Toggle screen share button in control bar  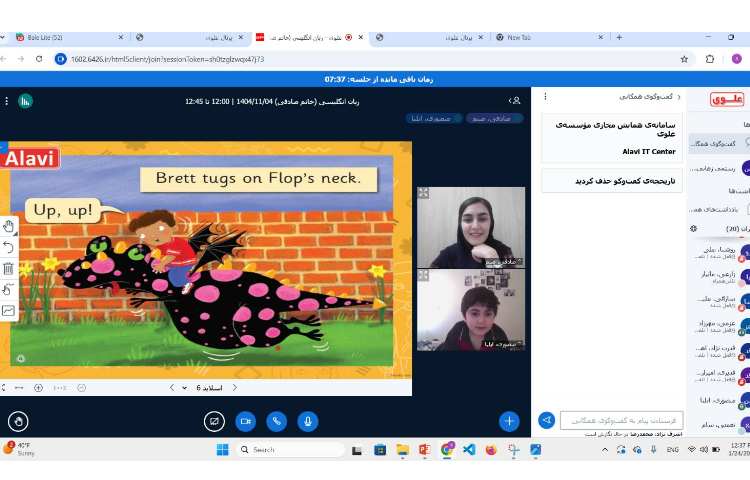(214, 421)
